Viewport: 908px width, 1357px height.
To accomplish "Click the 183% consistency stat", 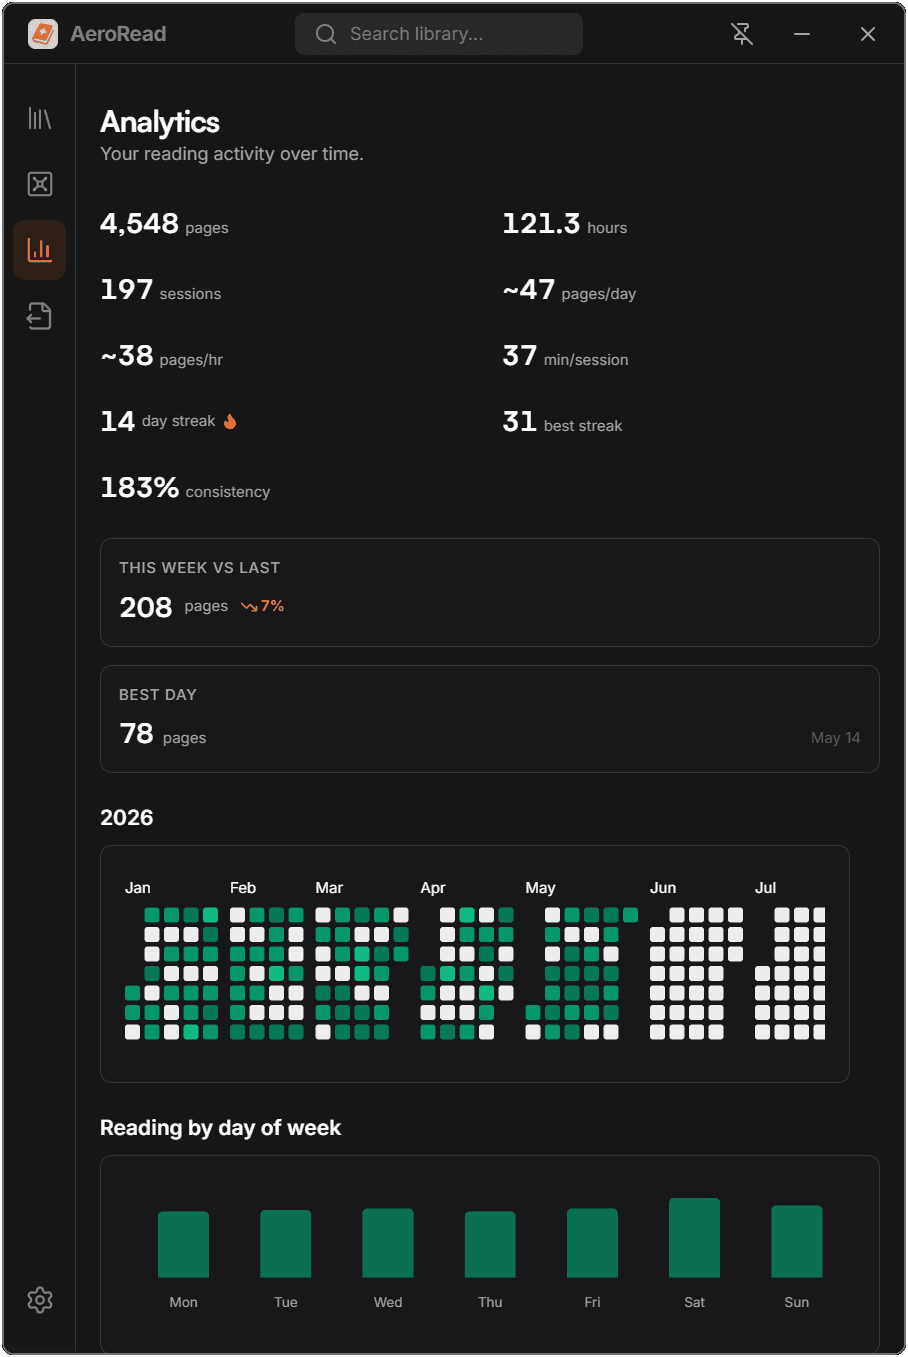I will pyautogui.click(x=185, y=489).
